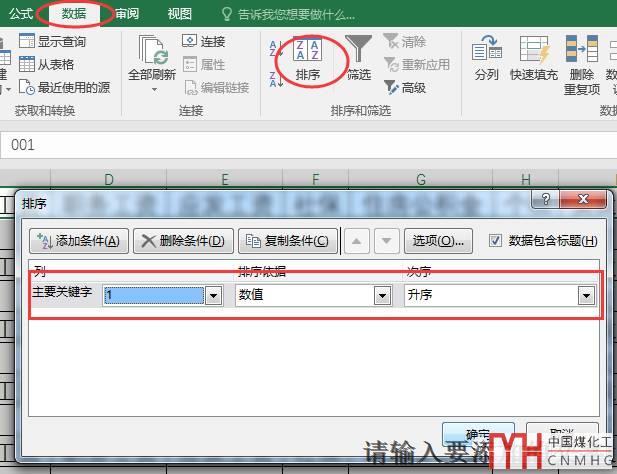
Task: Confirm sort with 确定 button
Action: [478, 434]
